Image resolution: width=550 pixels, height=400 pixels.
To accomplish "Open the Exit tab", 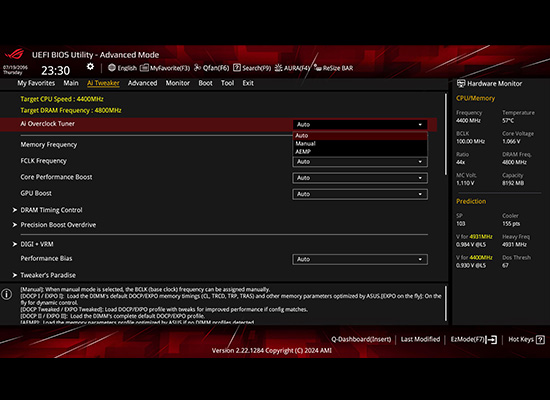I will tap(248, 83).
